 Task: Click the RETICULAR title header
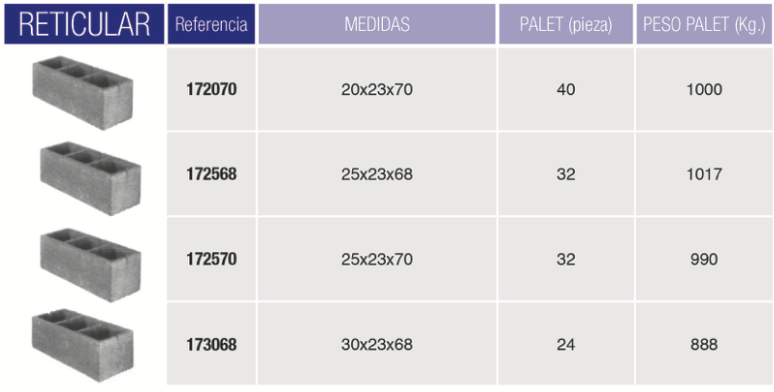(x=84, y=24)
